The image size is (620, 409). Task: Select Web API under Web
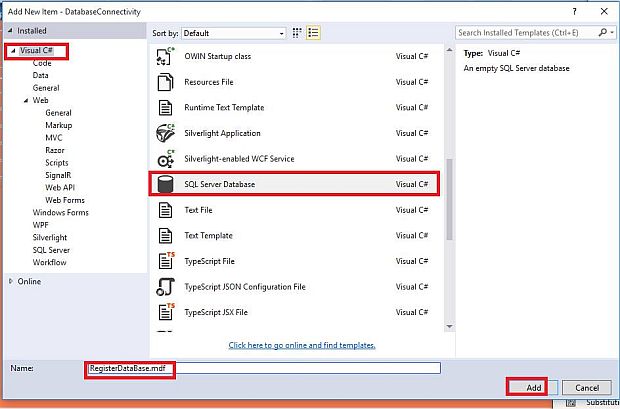point(60,187)
